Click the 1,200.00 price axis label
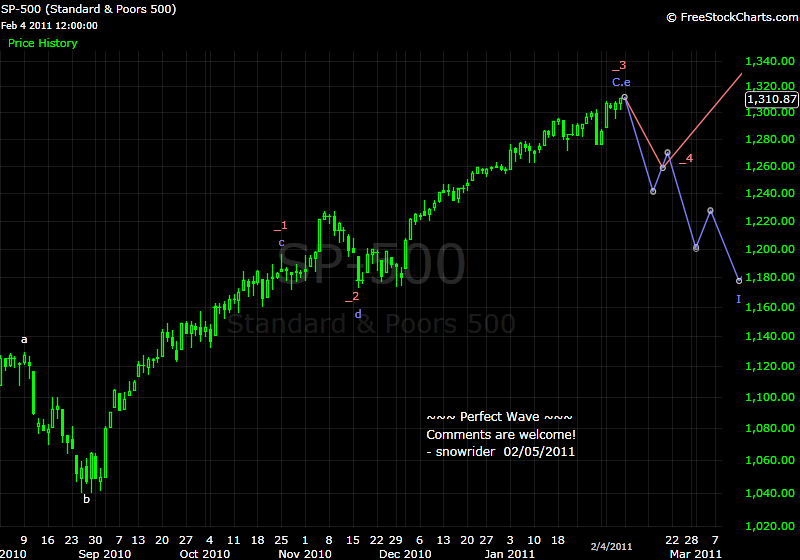 pyautogui.click(x=770, y=249)
